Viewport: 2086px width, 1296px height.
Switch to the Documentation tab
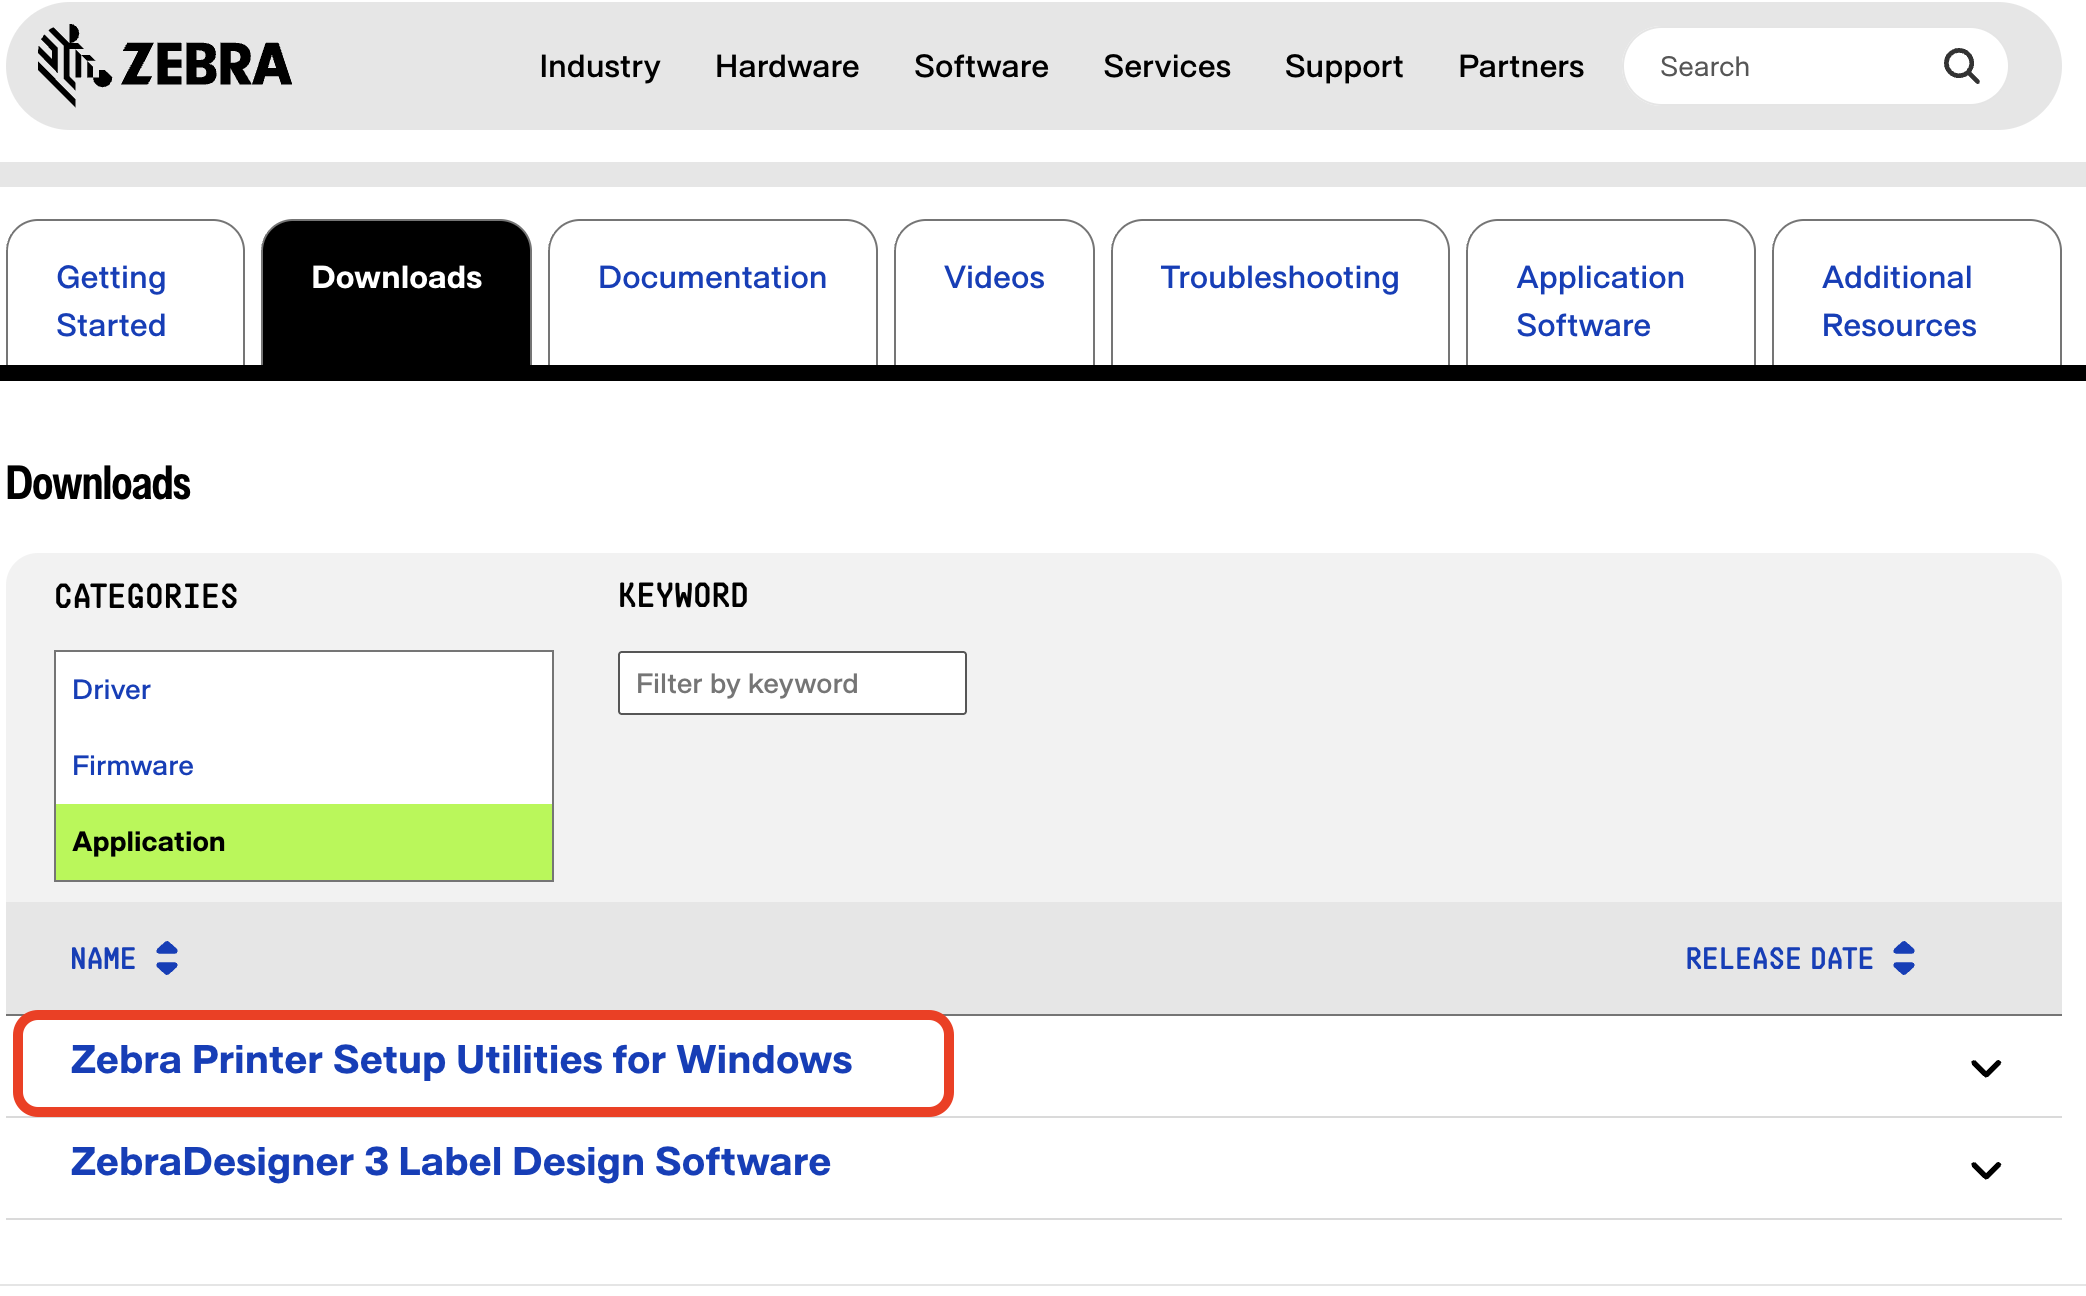tap(712, 278)
